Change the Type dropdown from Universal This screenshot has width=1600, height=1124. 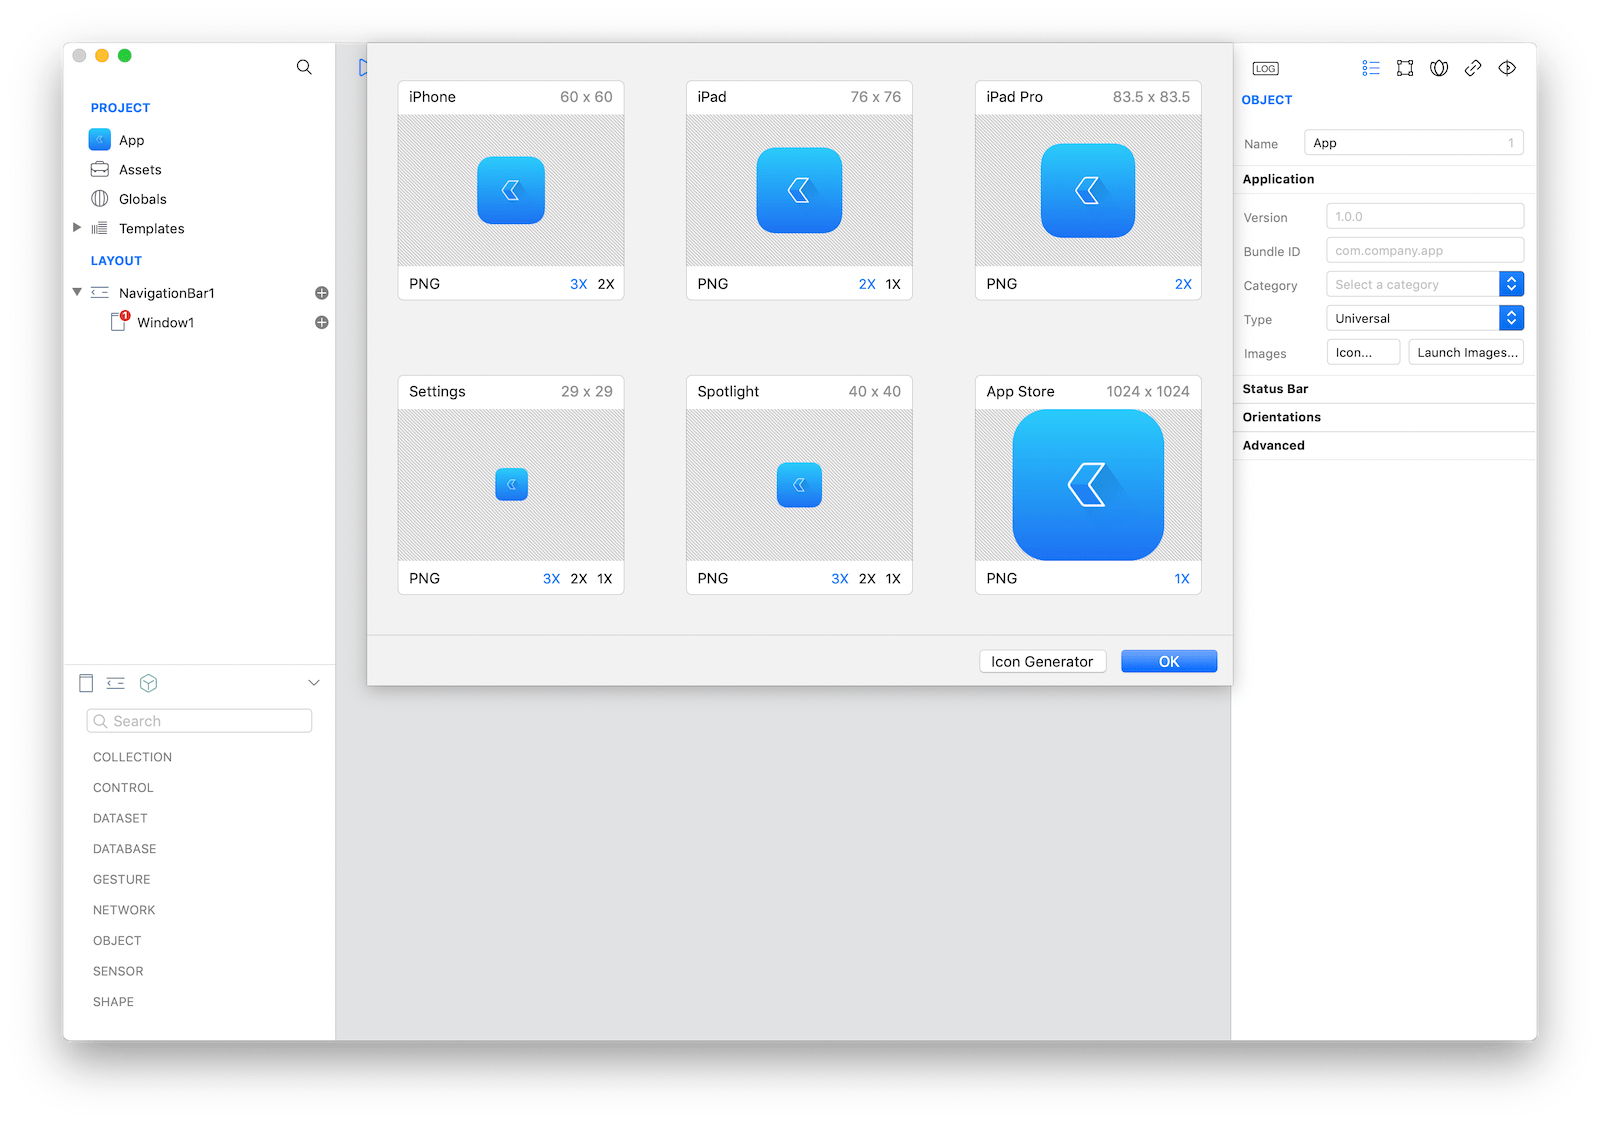pos(1511,317)
